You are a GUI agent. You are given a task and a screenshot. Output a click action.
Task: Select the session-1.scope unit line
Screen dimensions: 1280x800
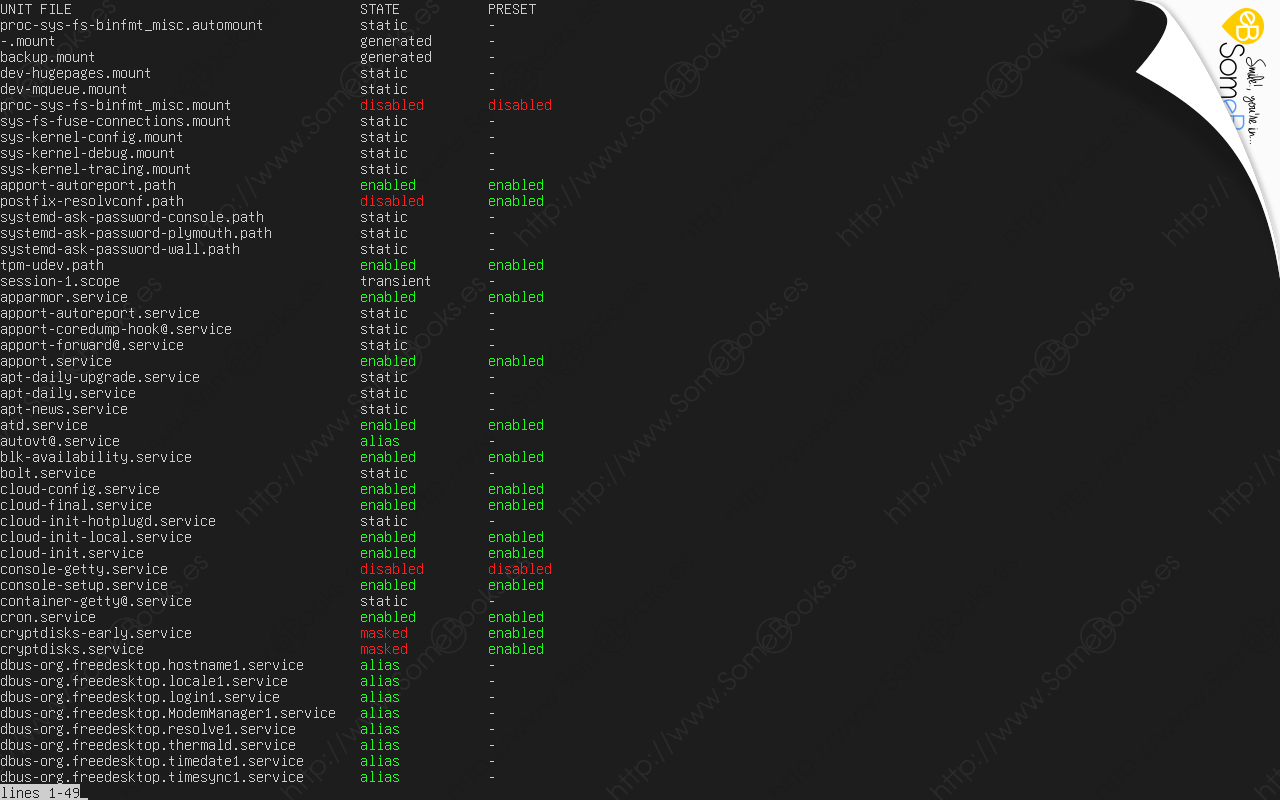coord(60,281)
